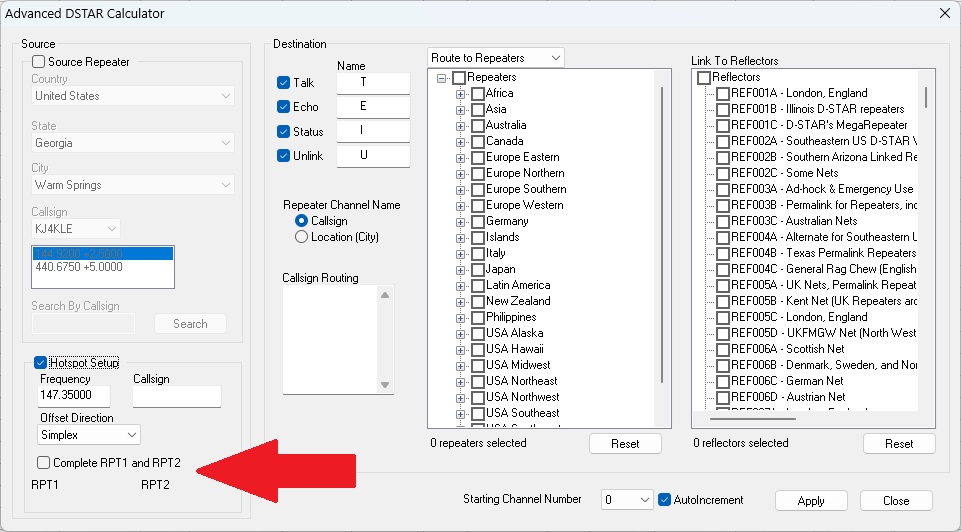Check REF003C Australian Nets reflector
This screenshot has width=961, height=532.
click(x=723, y=222)
